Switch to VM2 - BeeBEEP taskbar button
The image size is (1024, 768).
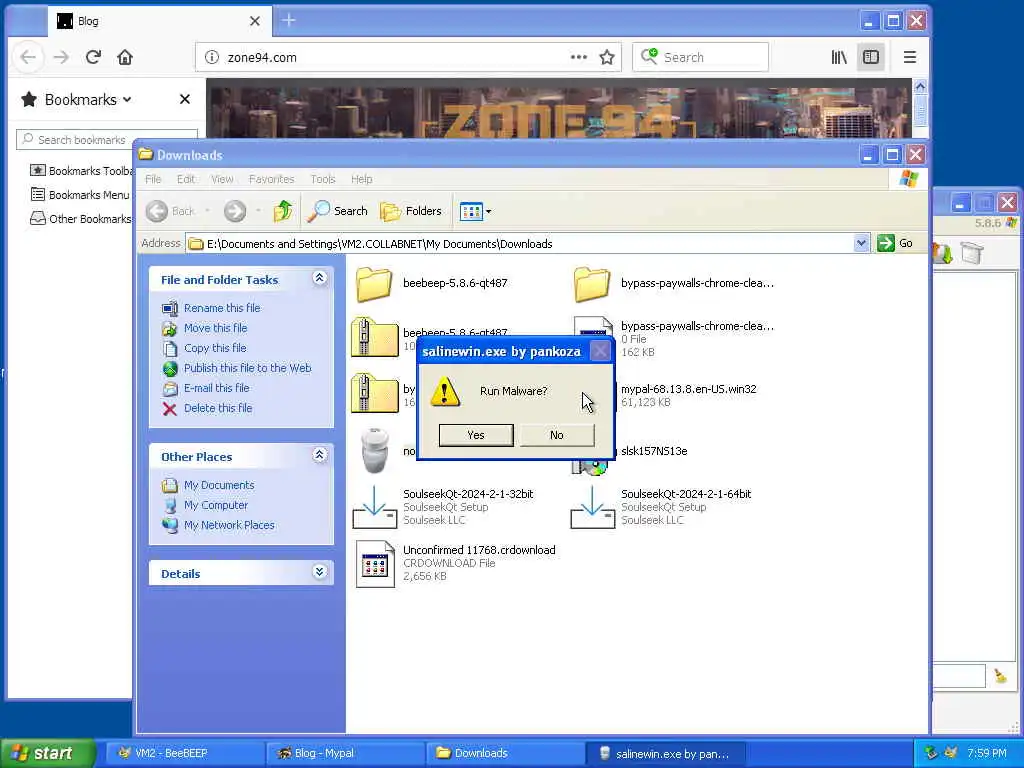[x=185, y=754]
